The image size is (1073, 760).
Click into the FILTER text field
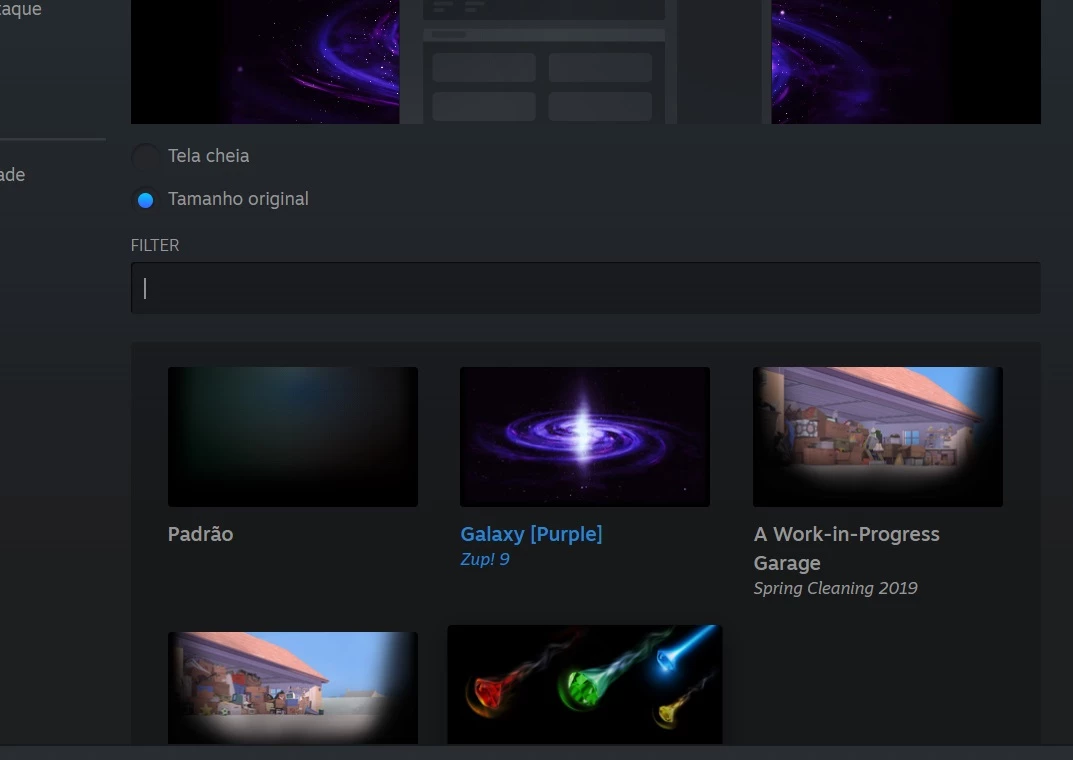586,288
